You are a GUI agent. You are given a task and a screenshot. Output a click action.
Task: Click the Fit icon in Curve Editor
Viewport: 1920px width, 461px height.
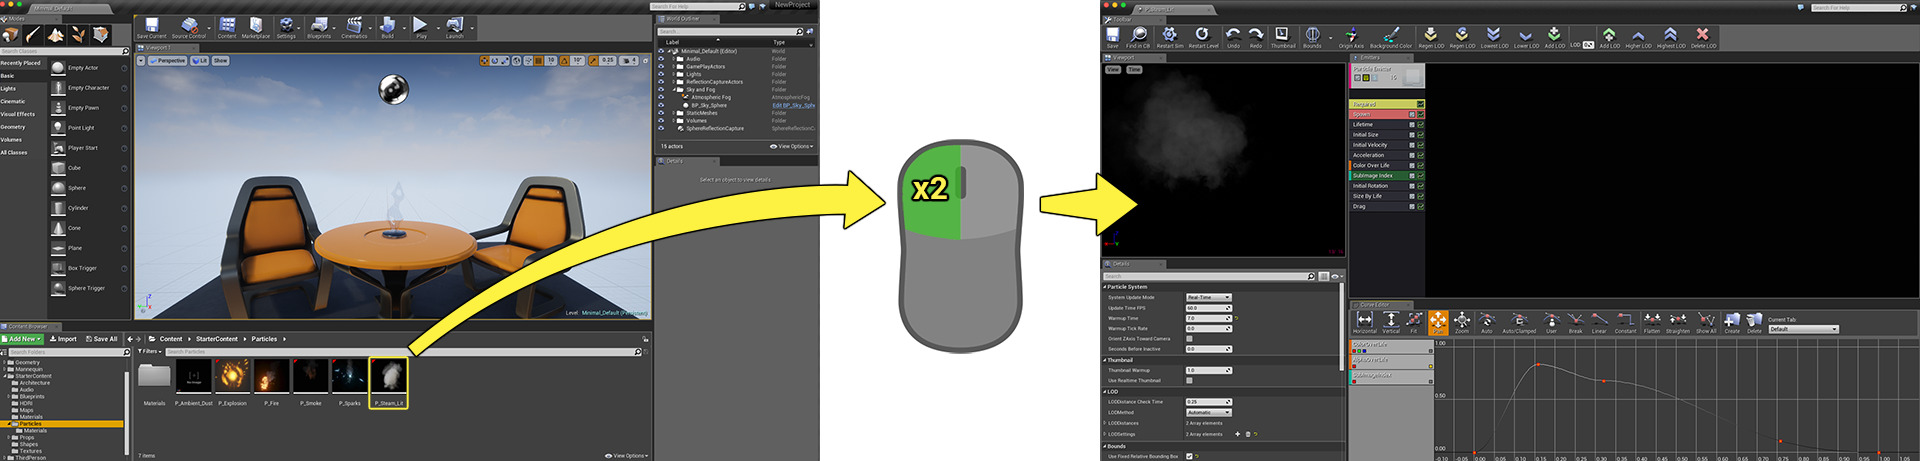[1414, 322]
